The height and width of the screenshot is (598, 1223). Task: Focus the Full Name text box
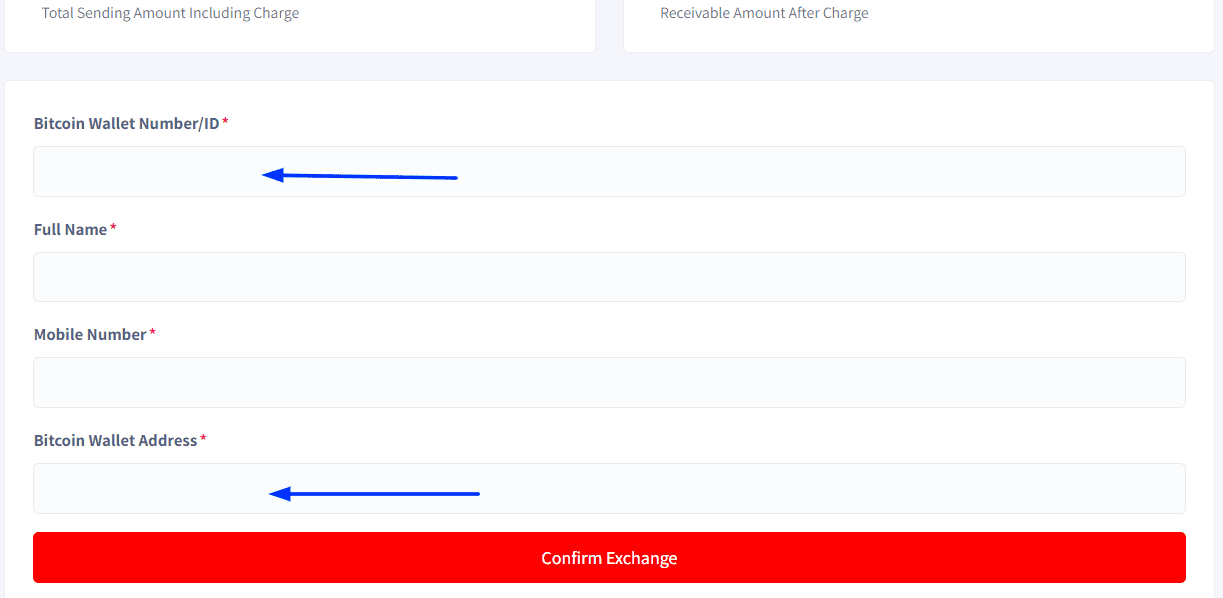[609, 277]
